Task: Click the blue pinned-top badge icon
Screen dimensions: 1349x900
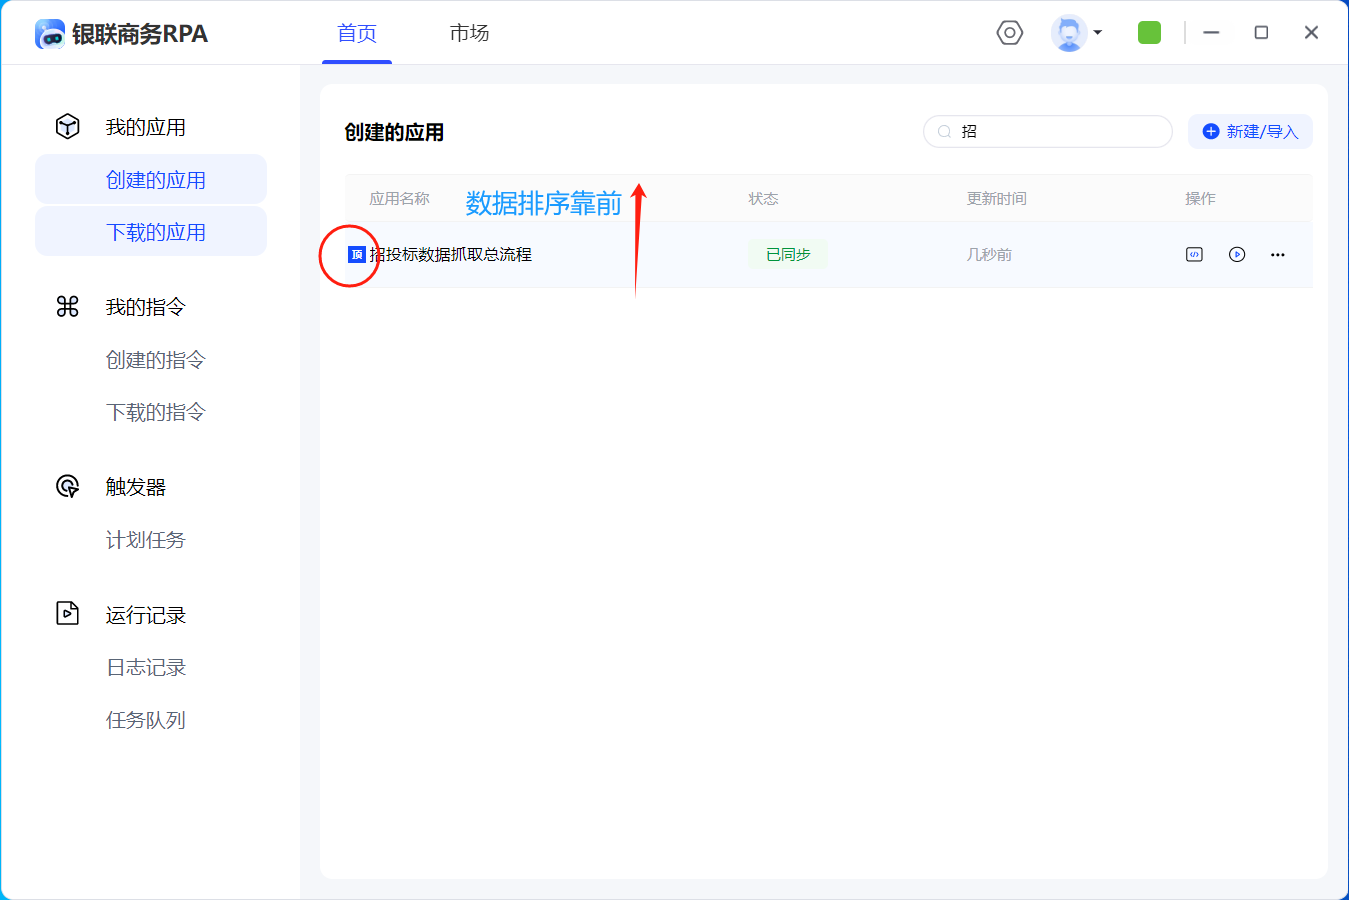Action: coord(356,255)
